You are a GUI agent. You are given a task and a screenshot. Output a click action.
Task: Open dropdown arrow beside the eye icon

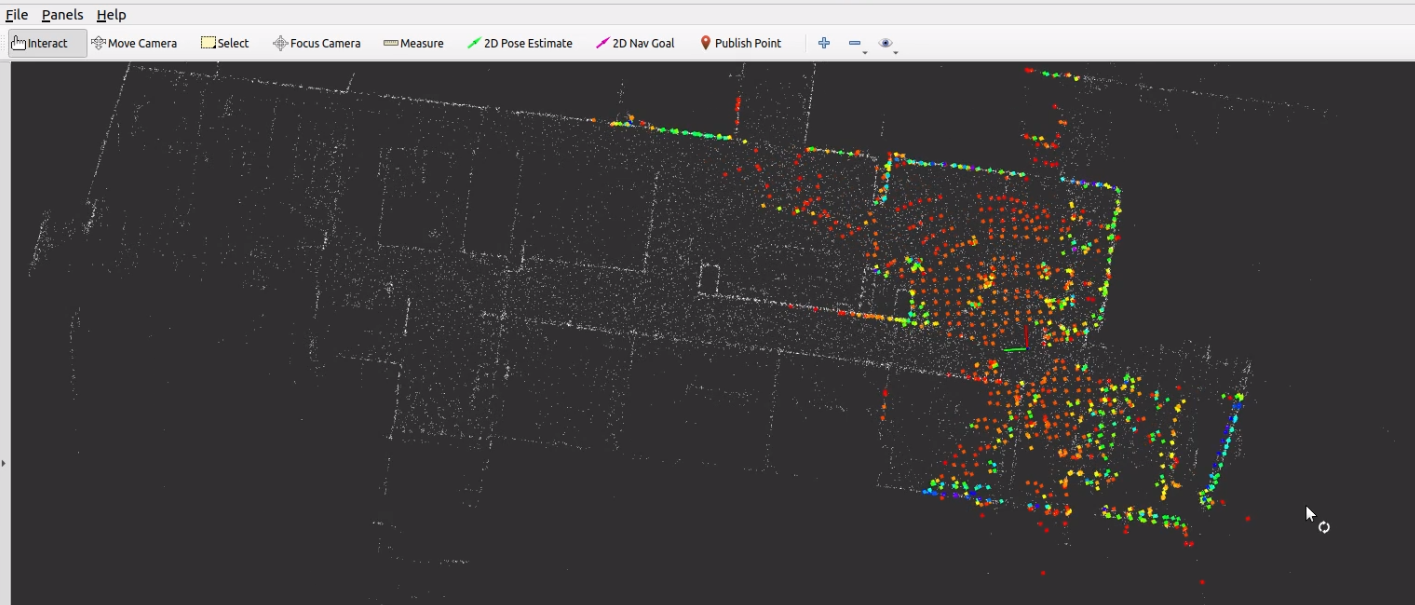pos(896,52)
